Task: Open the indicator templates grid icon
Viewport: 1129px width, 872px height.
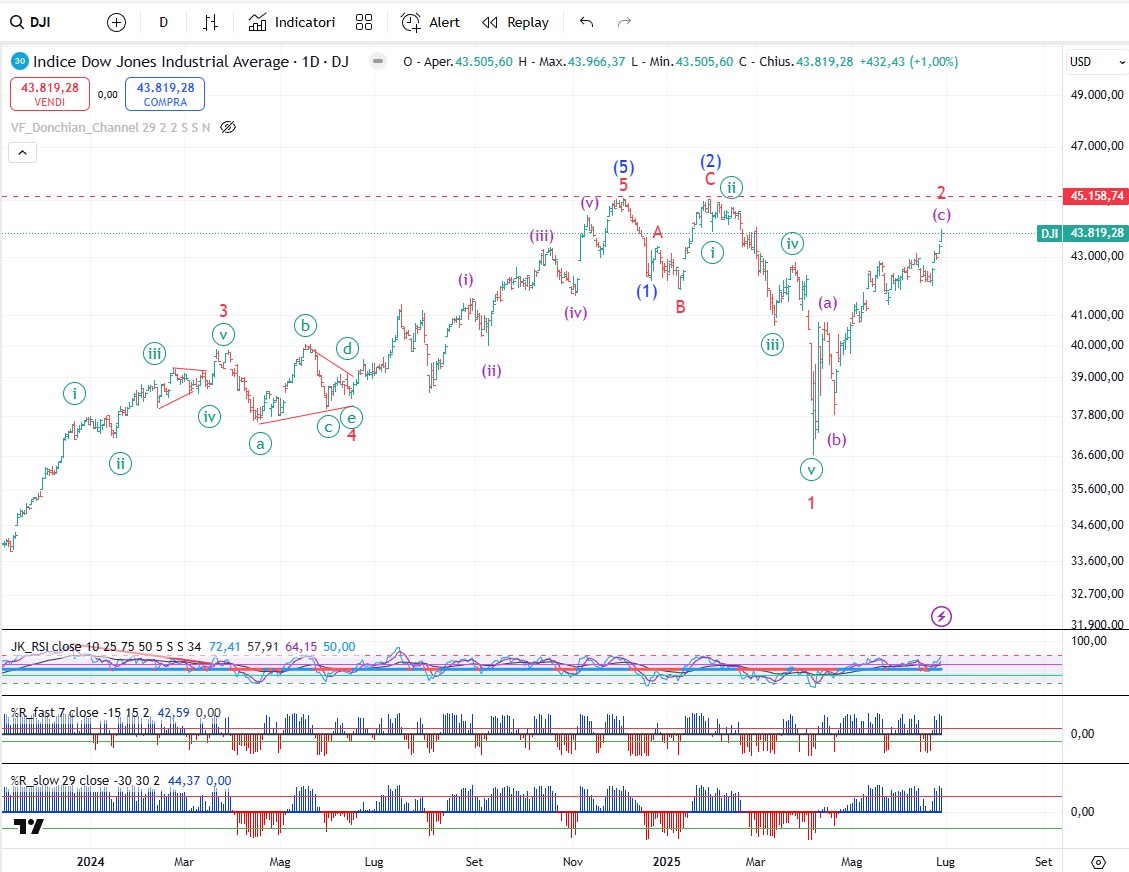Action: 364,22
